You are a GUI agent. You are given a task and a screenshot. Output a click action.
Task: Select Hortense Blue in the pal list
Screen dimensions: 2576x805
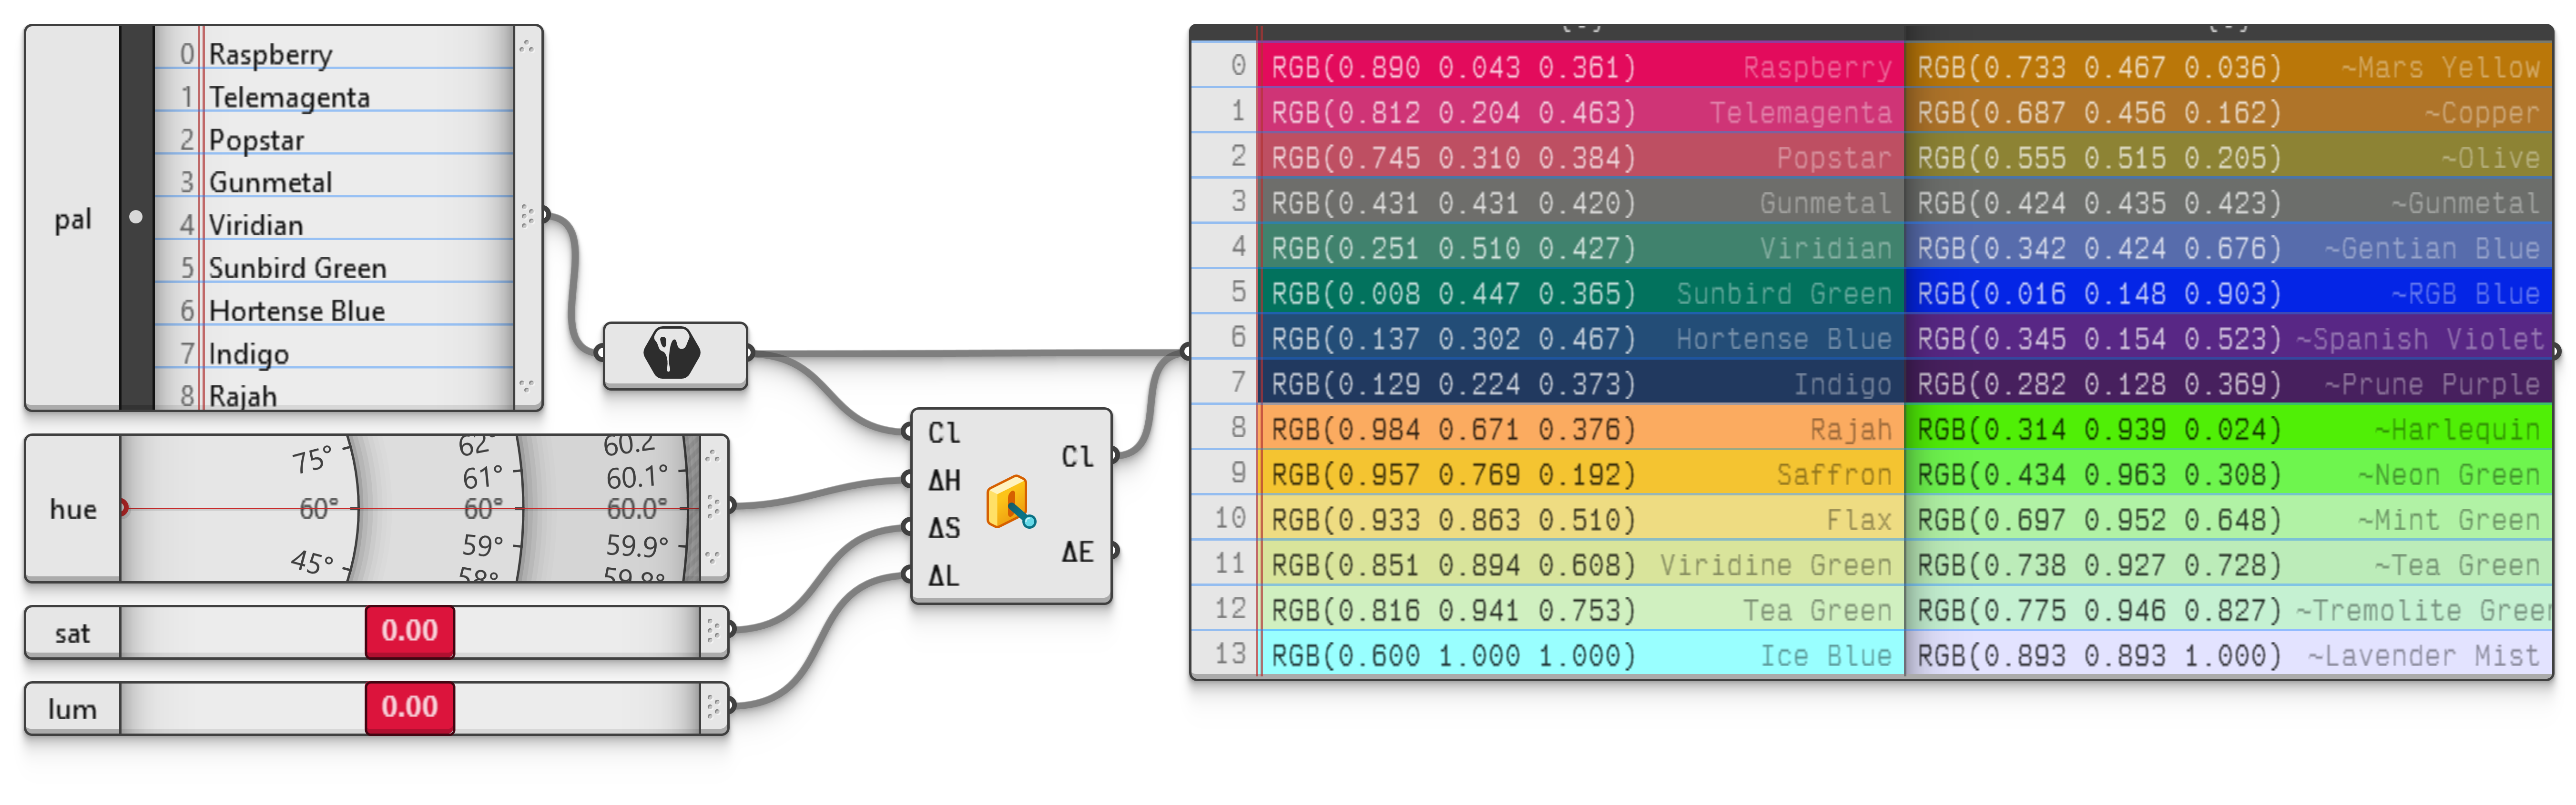tap(334, 311)
